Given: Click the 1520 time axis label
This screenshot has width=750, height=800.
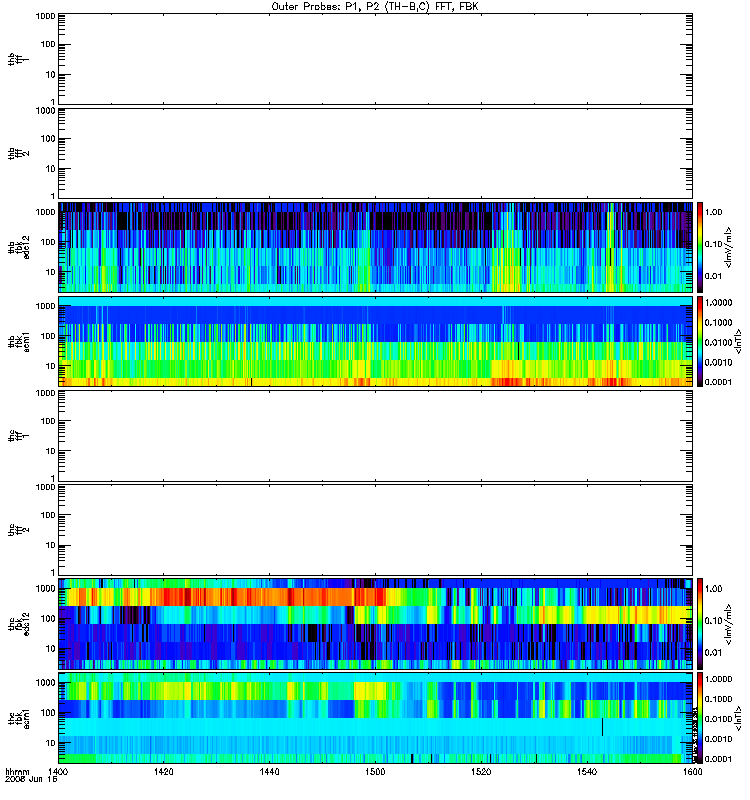Looking at the screenshot, I should tap(481, 772).
